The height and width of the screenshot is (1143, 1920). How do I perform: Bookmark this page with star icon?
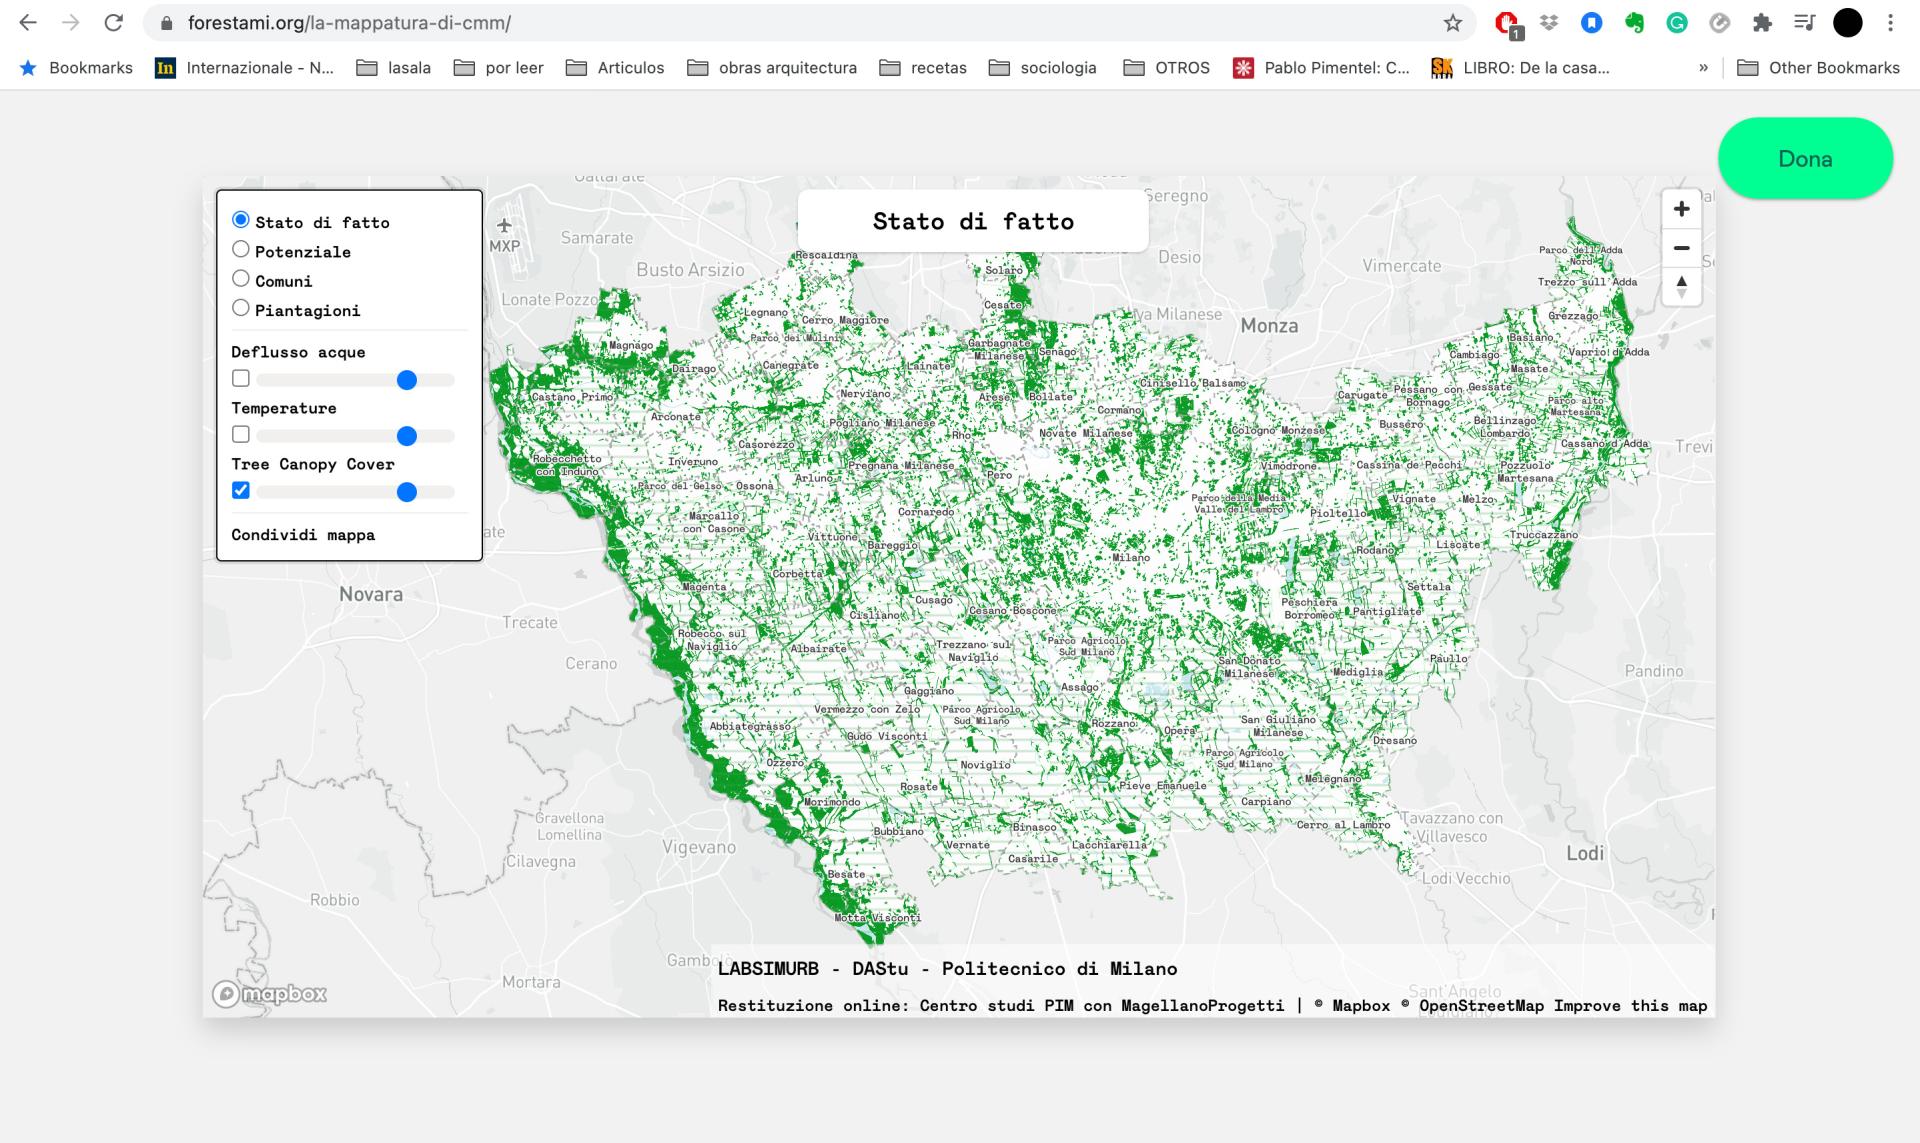pyautogui.click(x=1453, y=23)
